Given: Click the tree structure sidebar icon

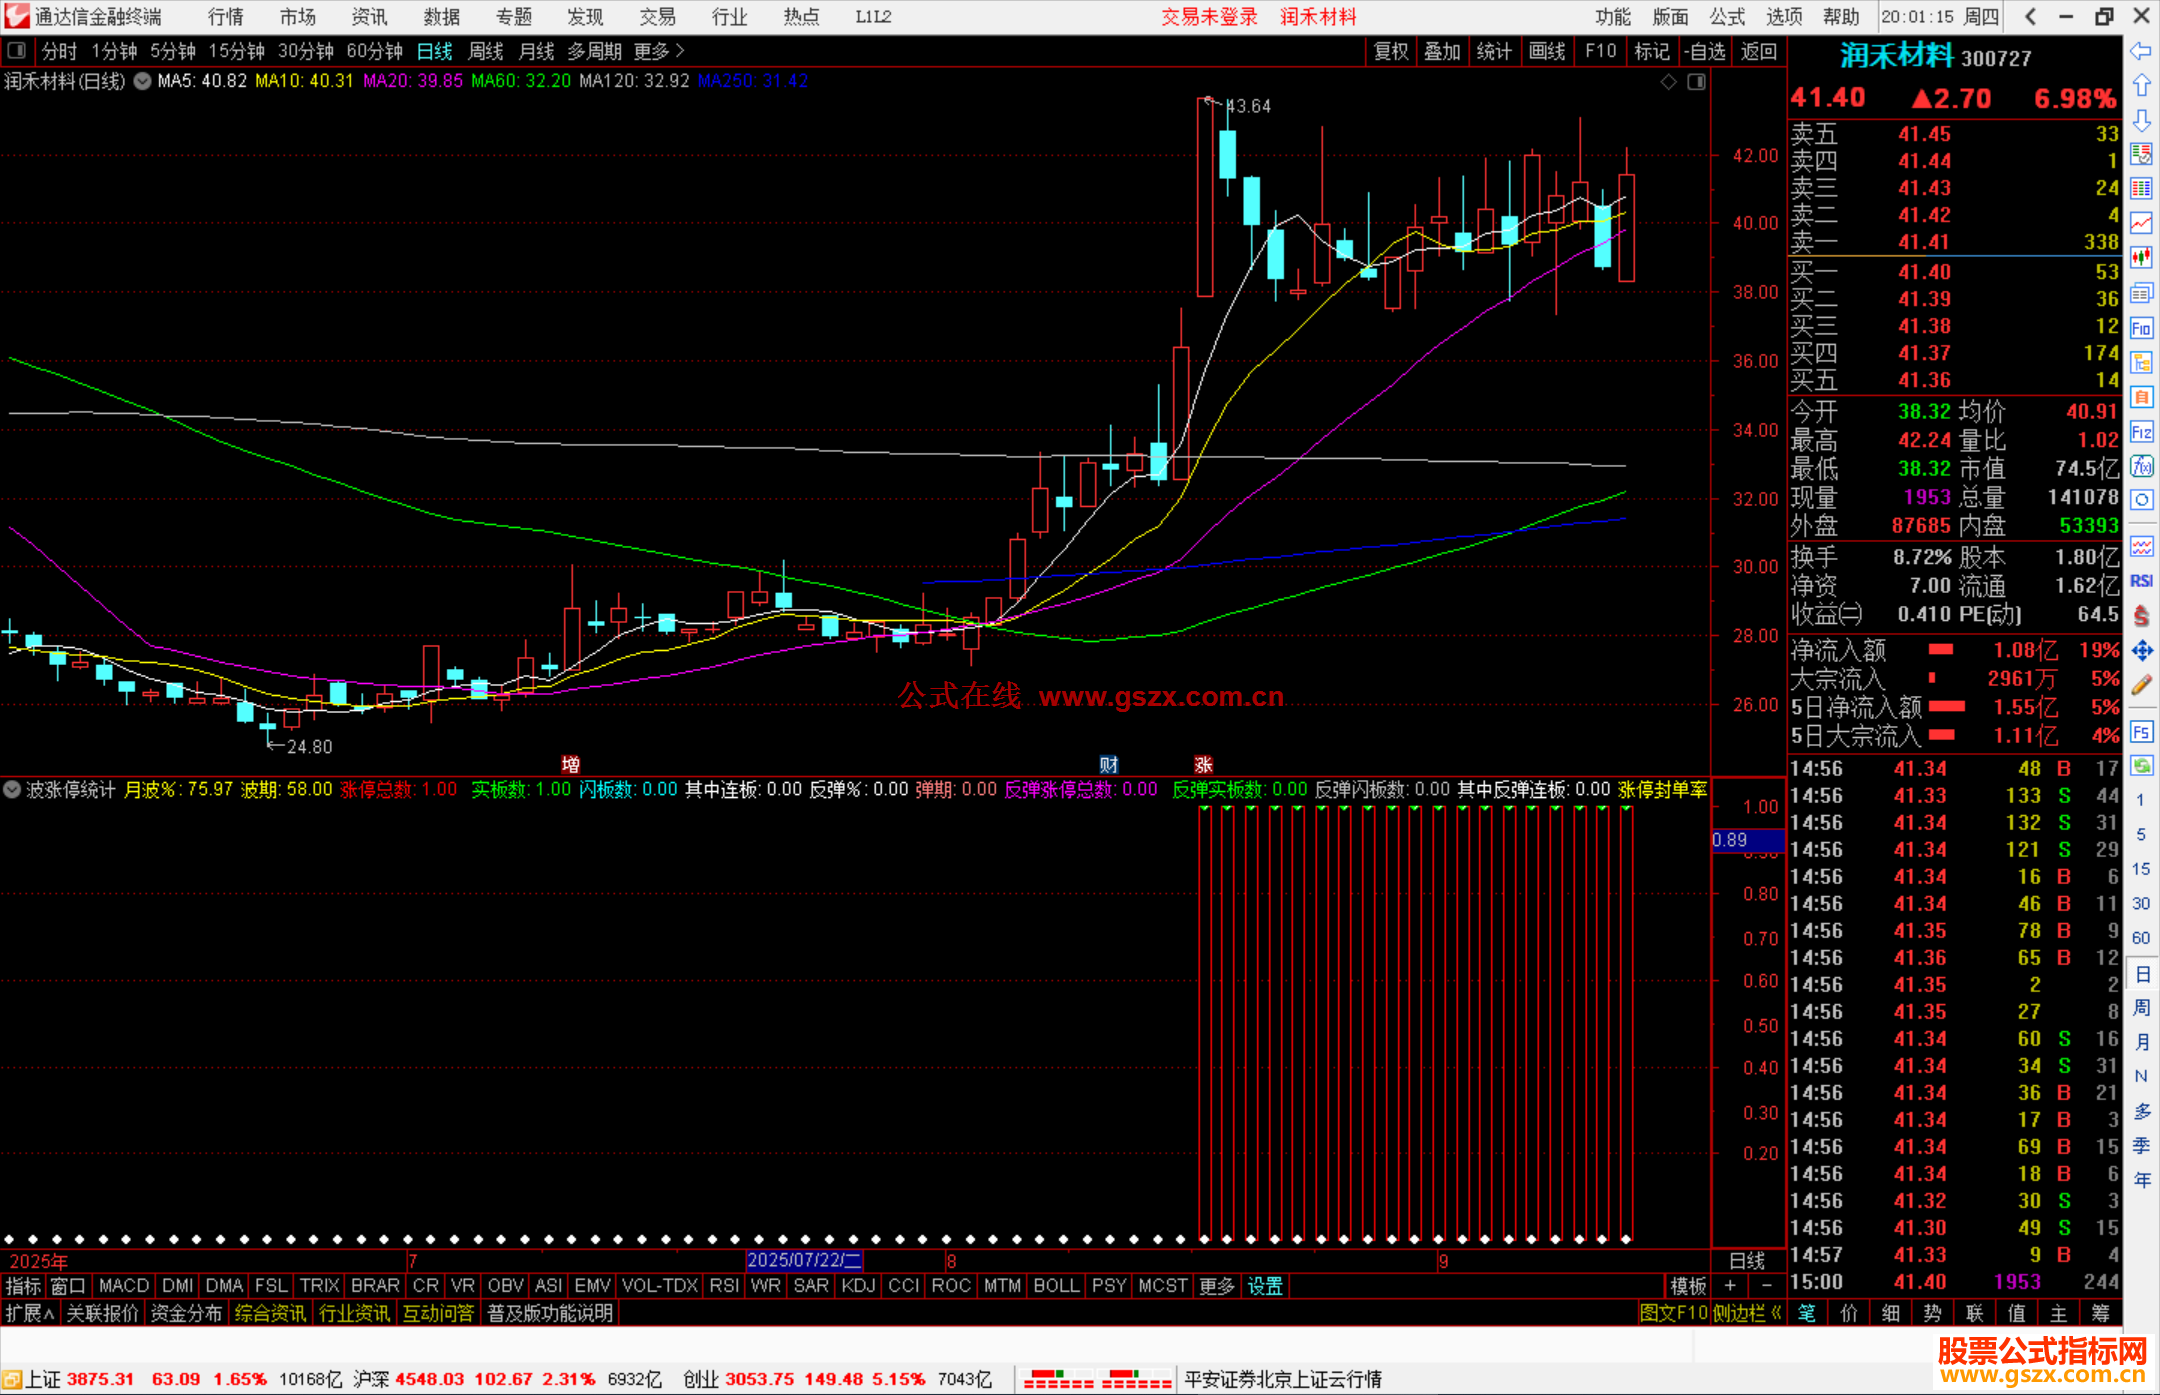Looking at the screenshot, I should point(2141,362).
